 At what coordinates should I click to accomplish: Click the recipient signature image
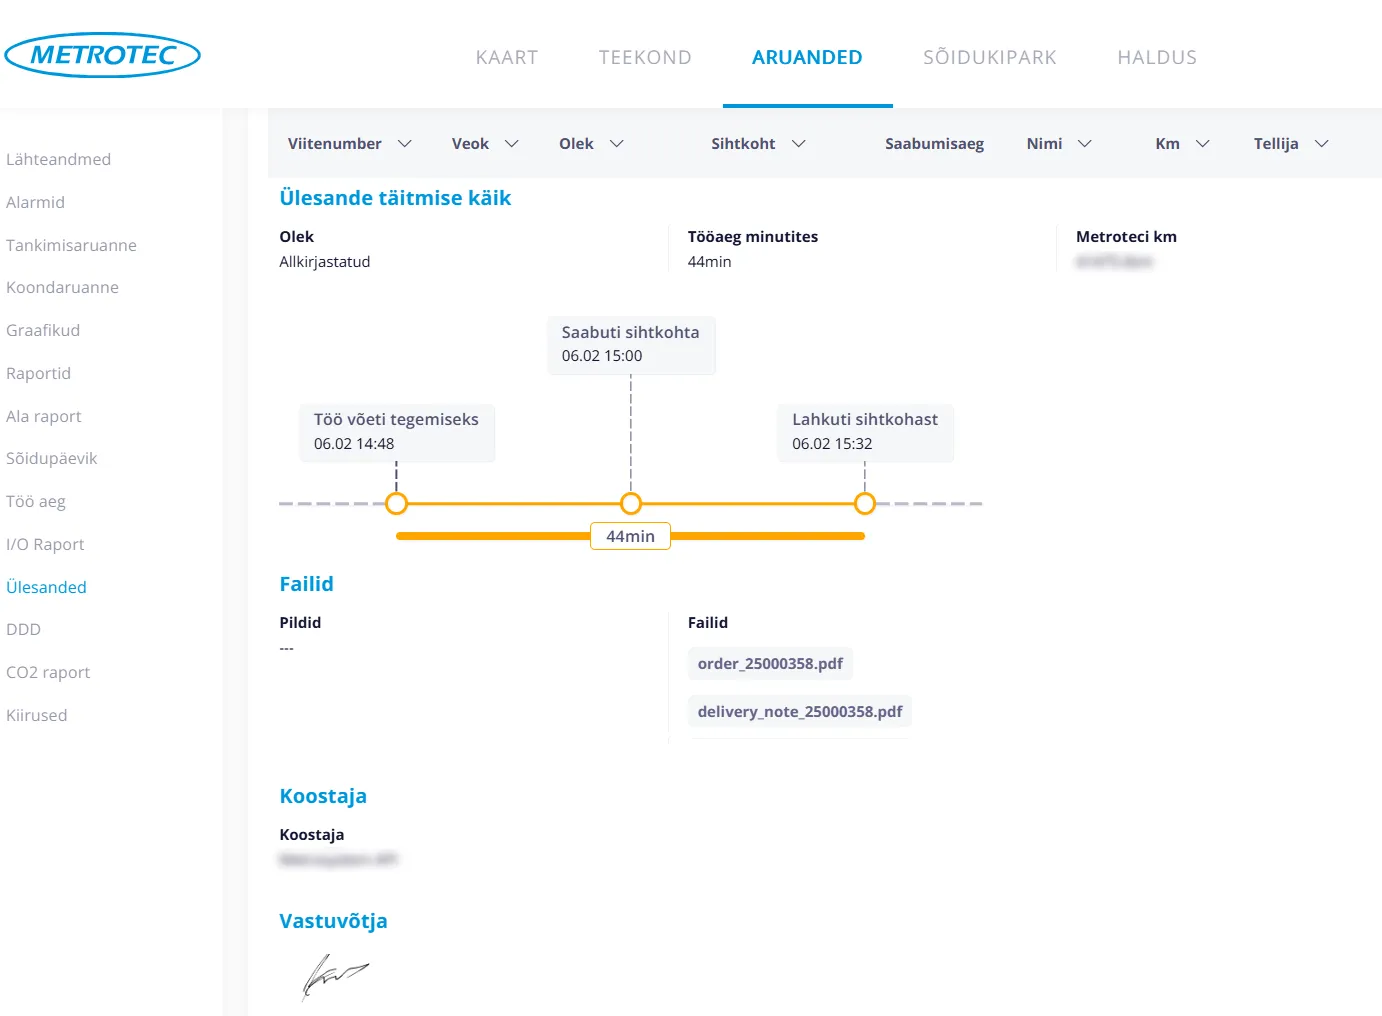334,975
